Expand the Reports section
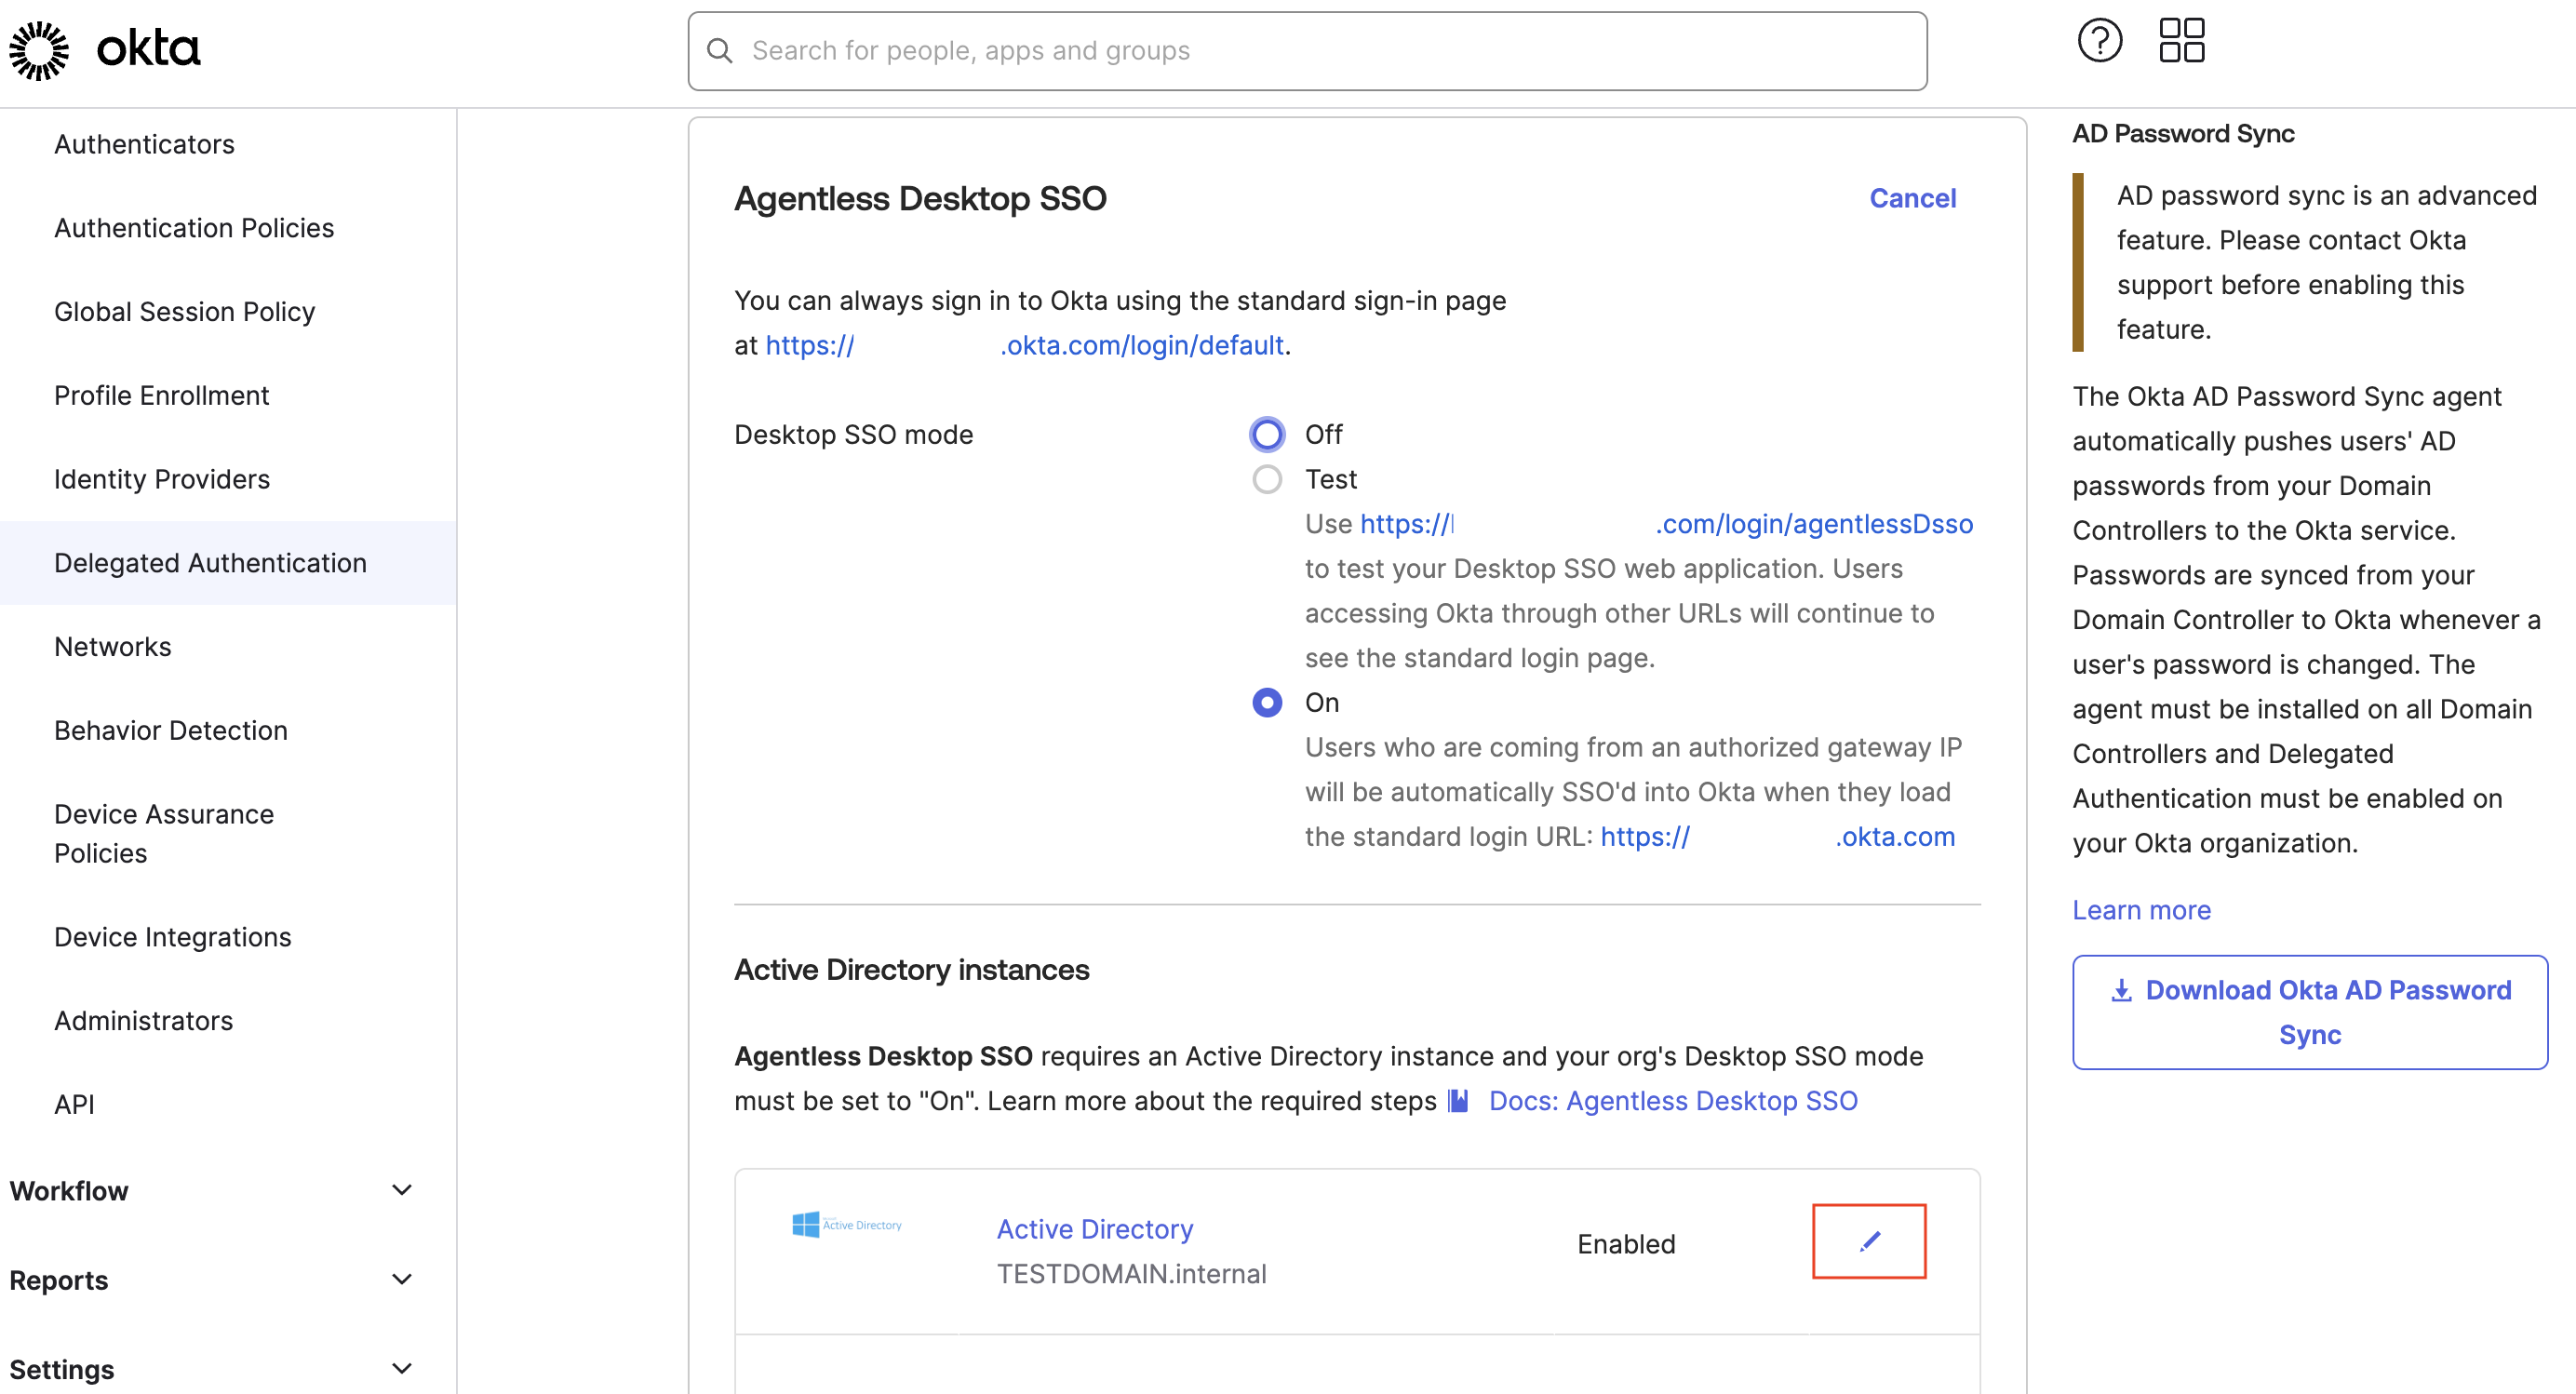2576x1394 pixels. click(x=401, y=1280)
